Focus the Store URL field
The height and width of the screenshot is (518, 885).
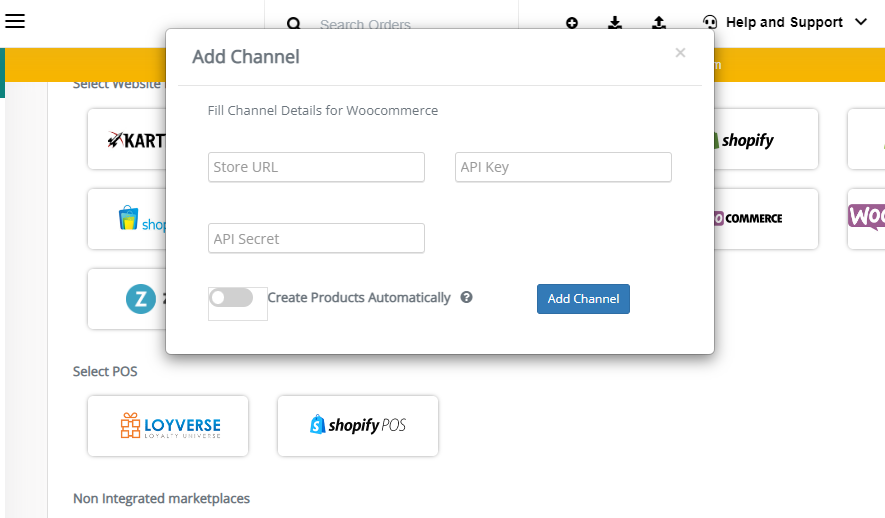pyautogui.click(x=316, y=167)
